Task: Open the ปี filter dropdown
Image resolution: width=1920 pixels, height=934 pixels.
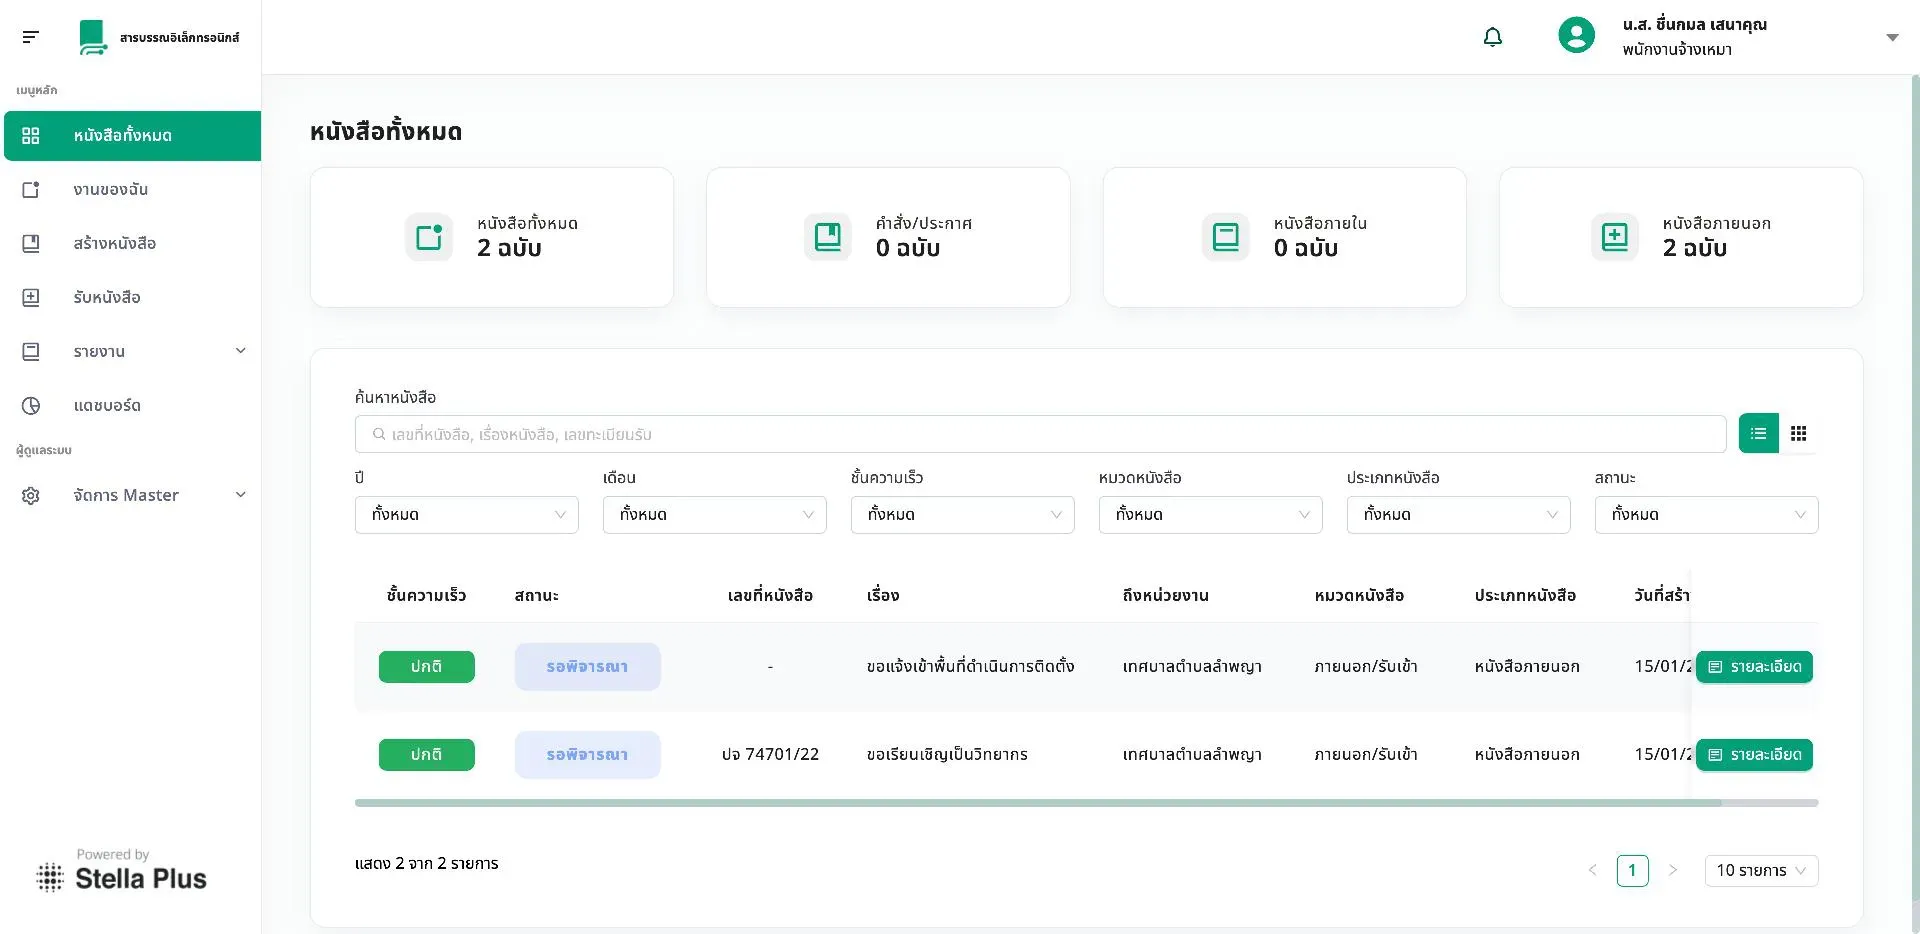Action: pyautogui.click(x=467, y=515)
